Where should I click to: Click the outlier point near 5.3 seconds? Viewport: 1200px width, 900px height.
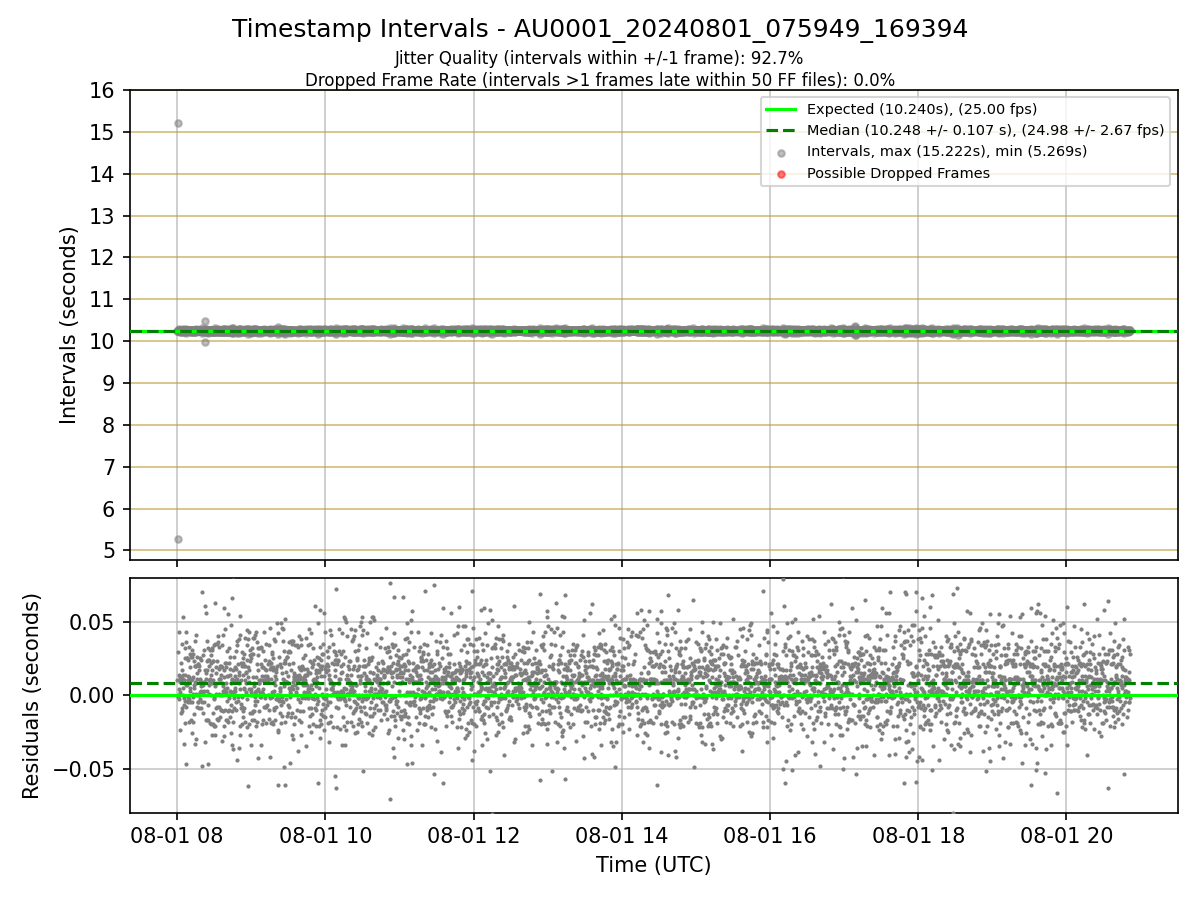tap(178, 539)
